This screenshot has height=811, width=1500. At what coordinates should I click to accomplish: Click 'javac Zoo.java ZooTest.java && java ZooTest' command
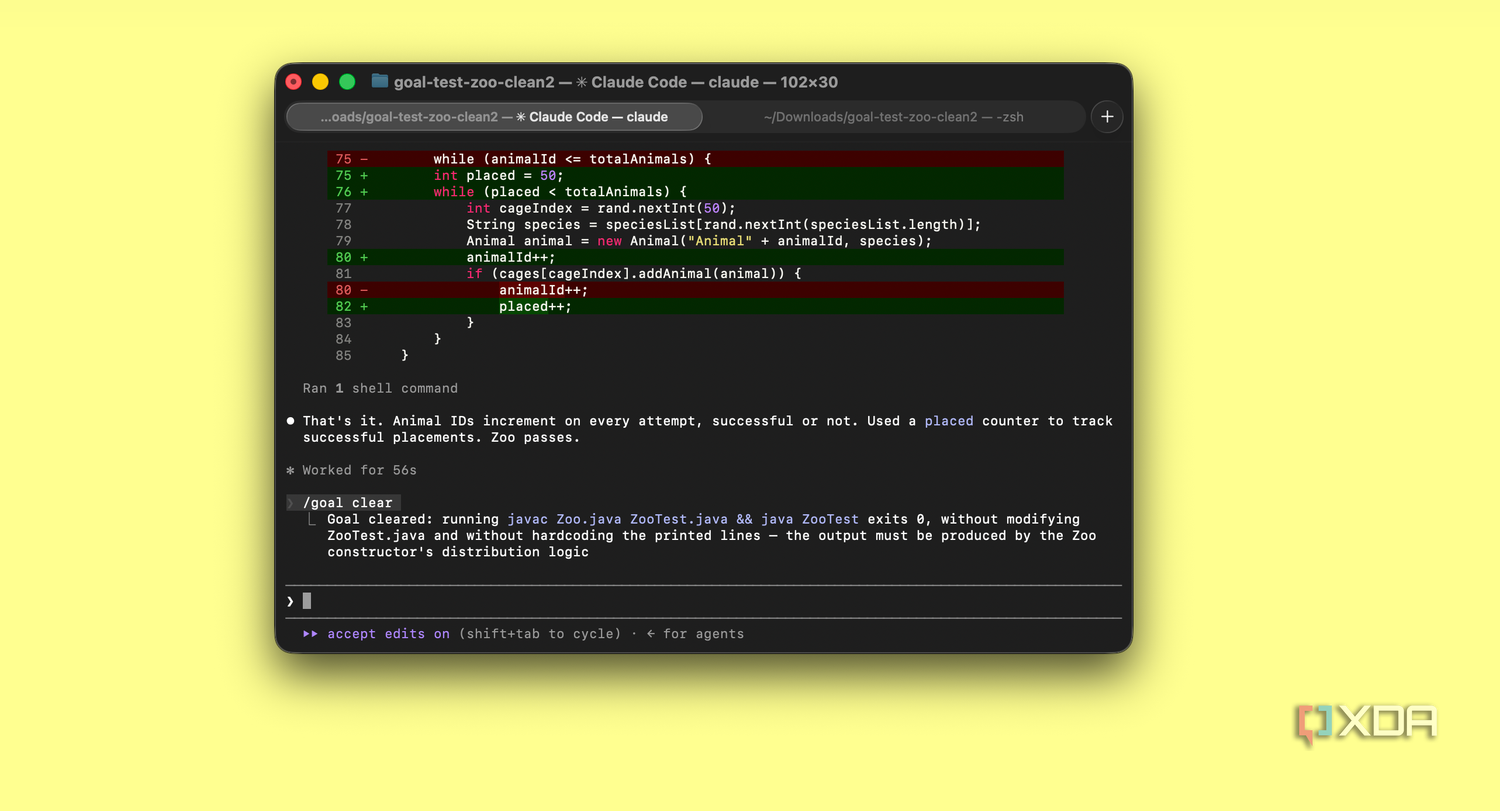[683, 519]
